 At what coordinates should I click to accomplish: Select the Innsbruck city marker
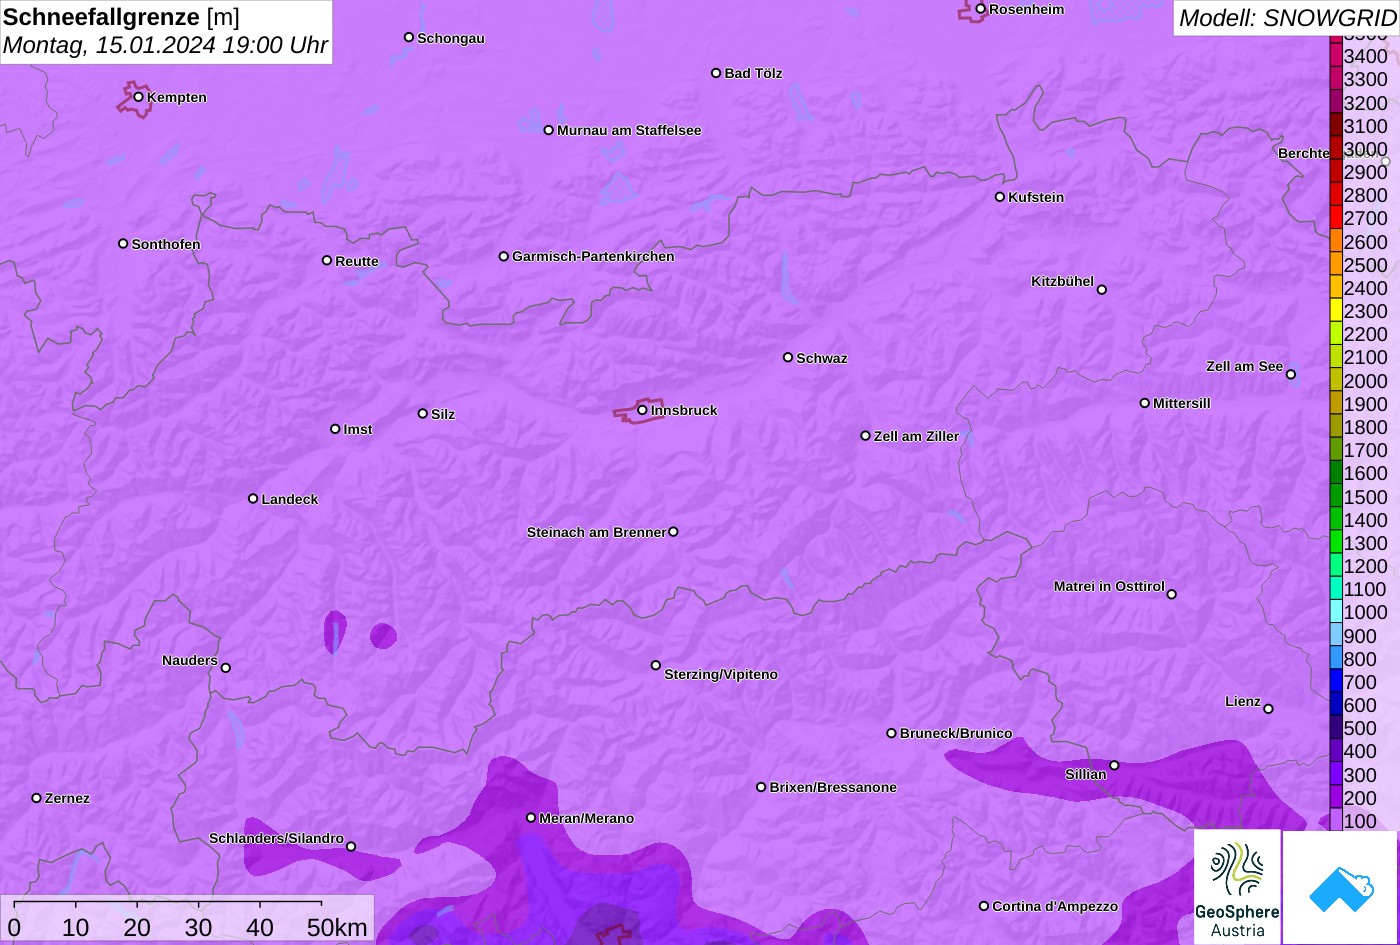pyautogui.click(x=642, y=410)
